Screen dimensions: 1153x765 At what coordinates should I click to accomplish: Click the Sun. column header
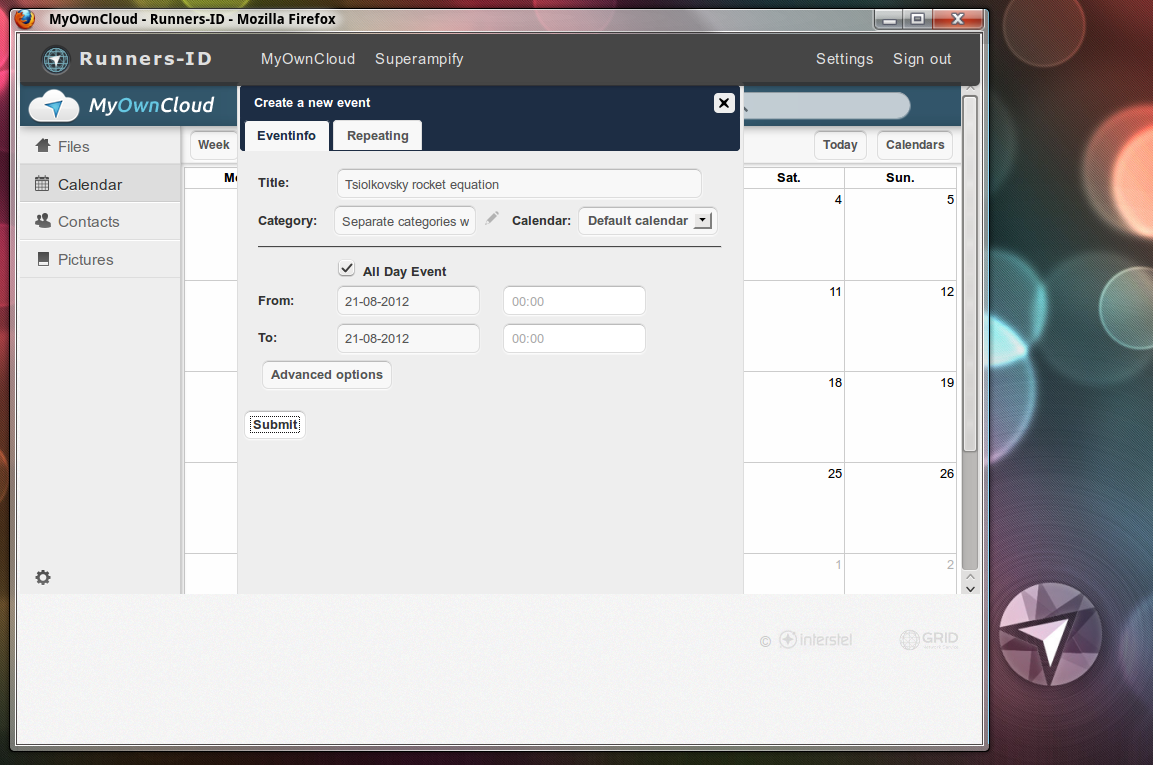pyautogui.click(x=900, y=177)
